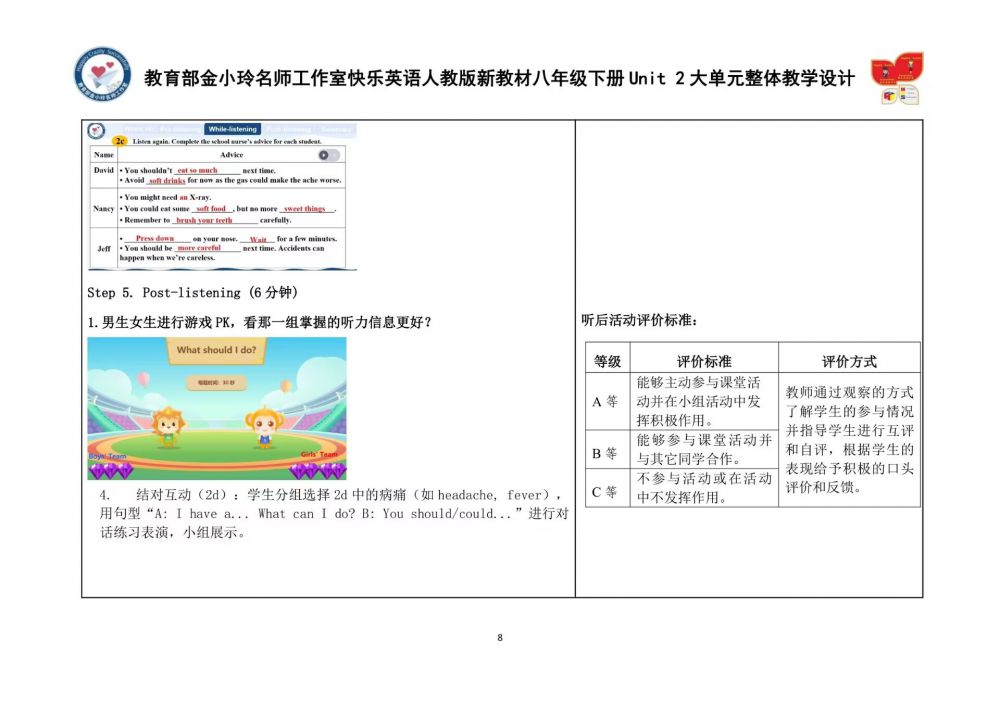
Task: Click the 'eat so much' answer blank
Action: [x=197, y=171]
